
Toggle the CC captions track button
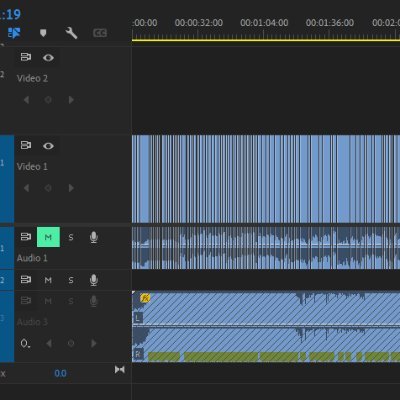coord(100,33)
